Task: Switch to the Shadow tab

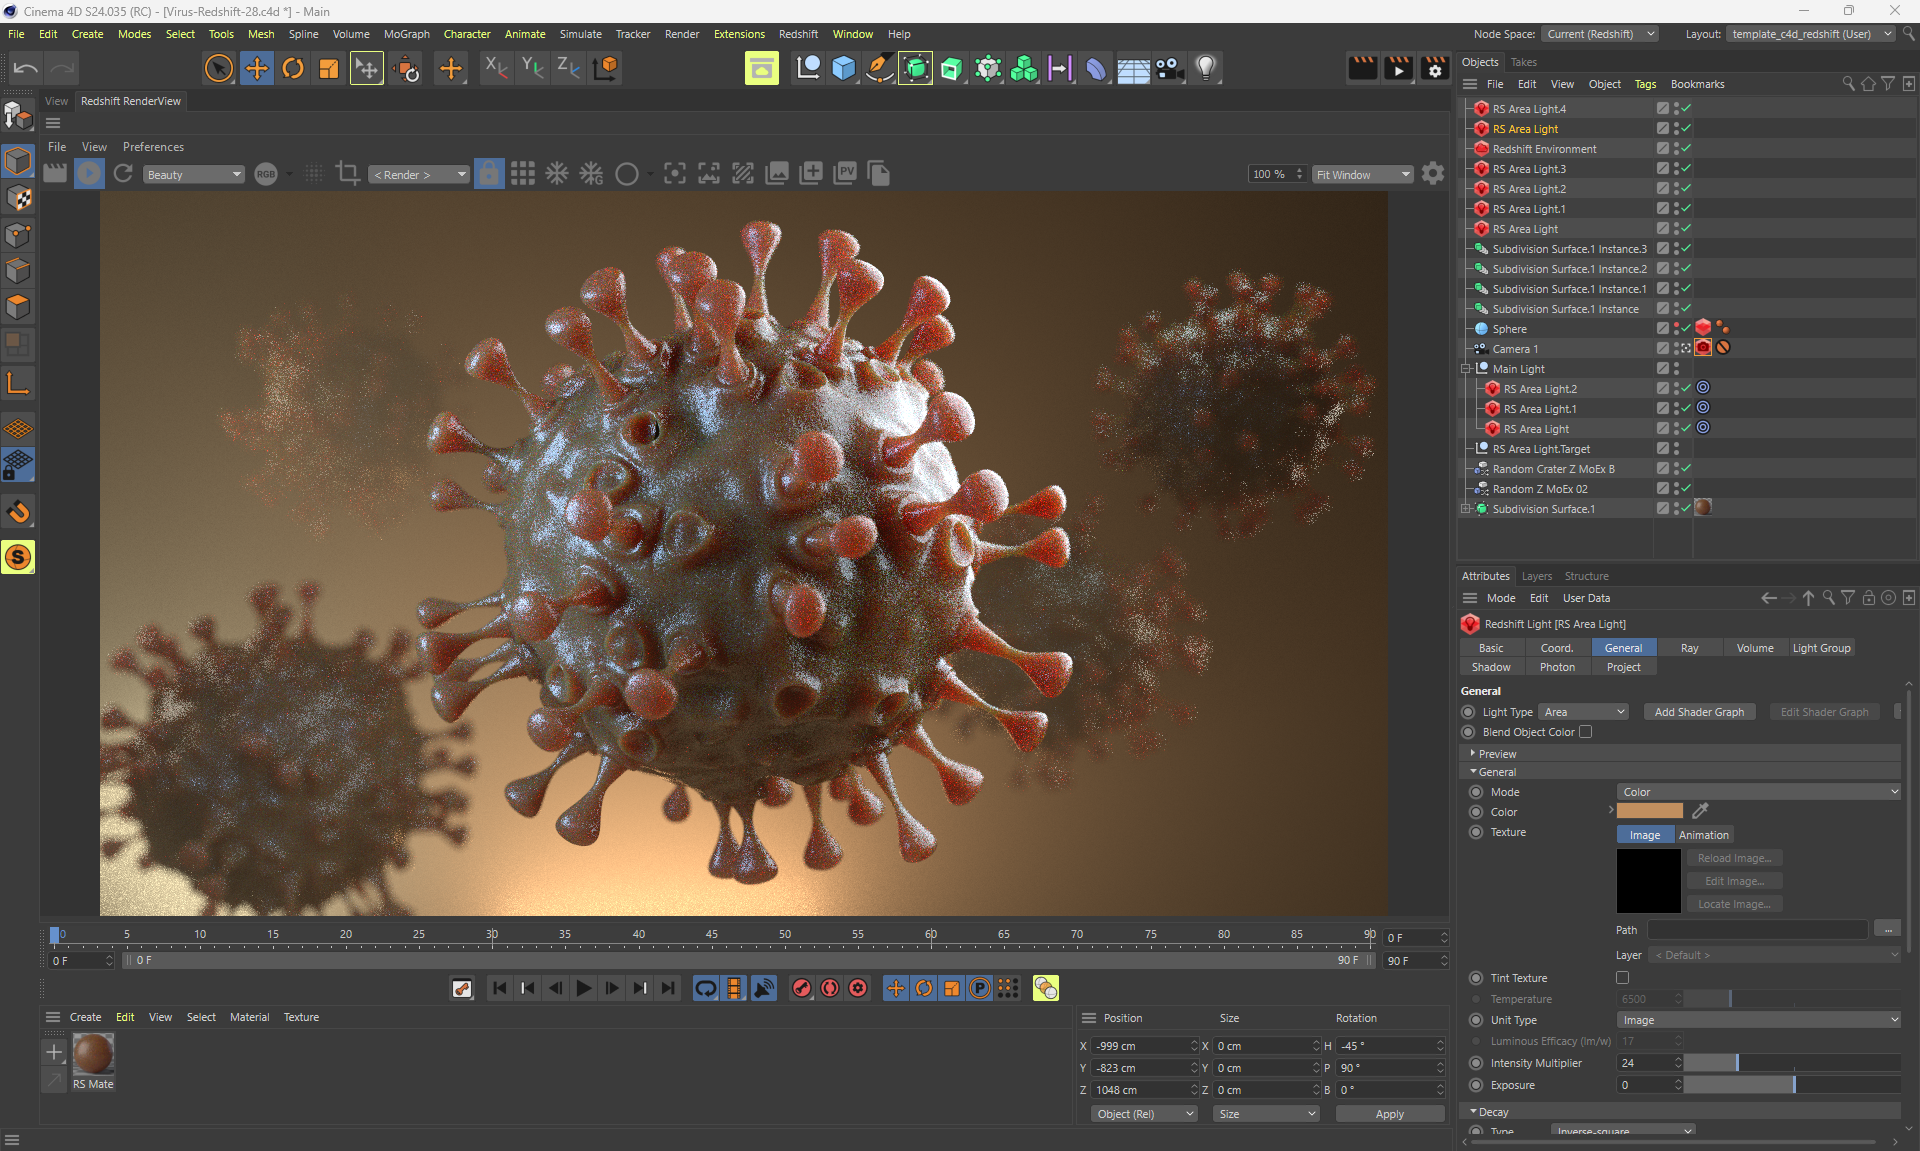Action: coord(1491,667)
